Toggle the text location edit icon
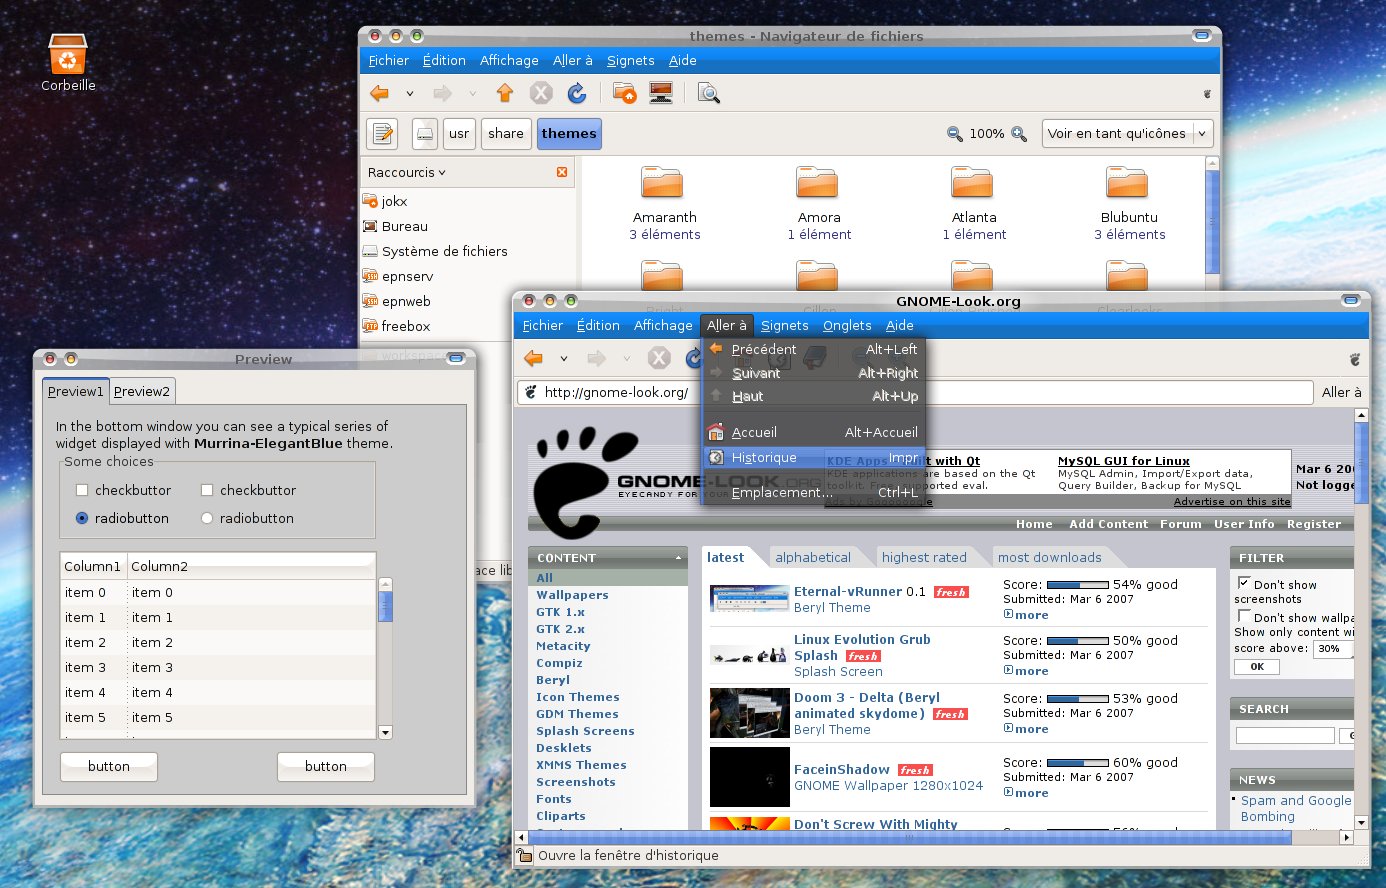Image resolution: width=1386 pixels, height=888 pixels. [383, 134]
